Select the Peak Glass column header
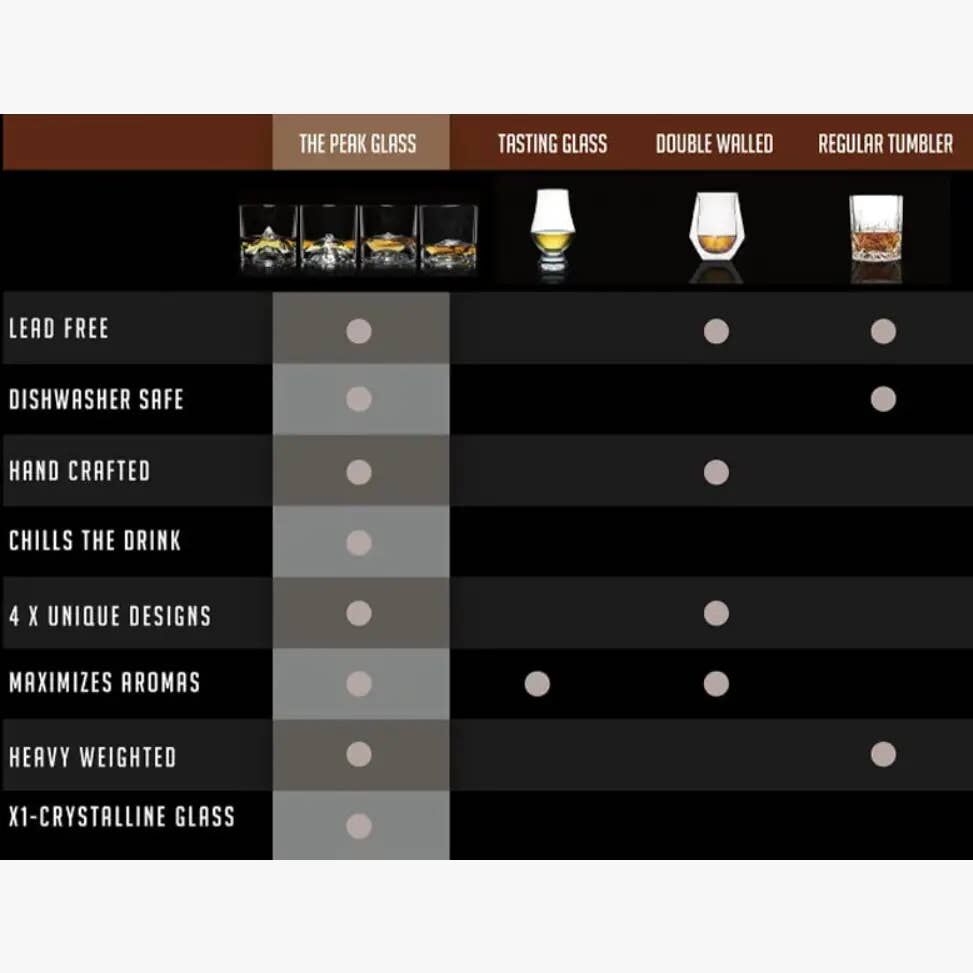 [358, 144]
